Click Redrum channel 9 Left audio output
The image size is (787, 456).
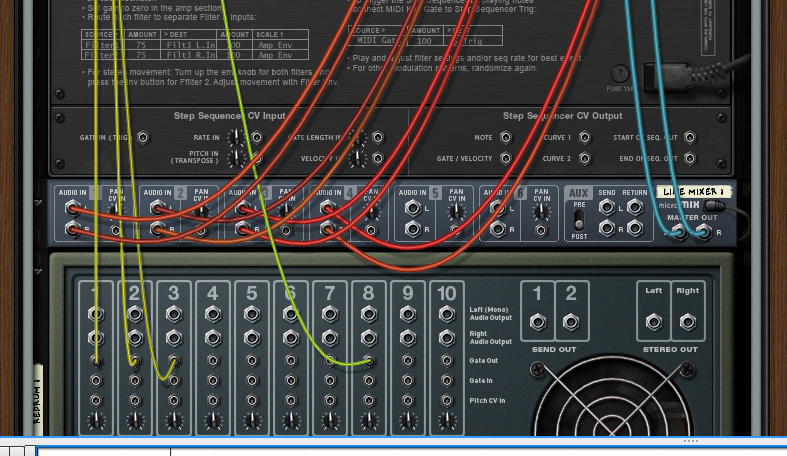click(x=408, y=314)
